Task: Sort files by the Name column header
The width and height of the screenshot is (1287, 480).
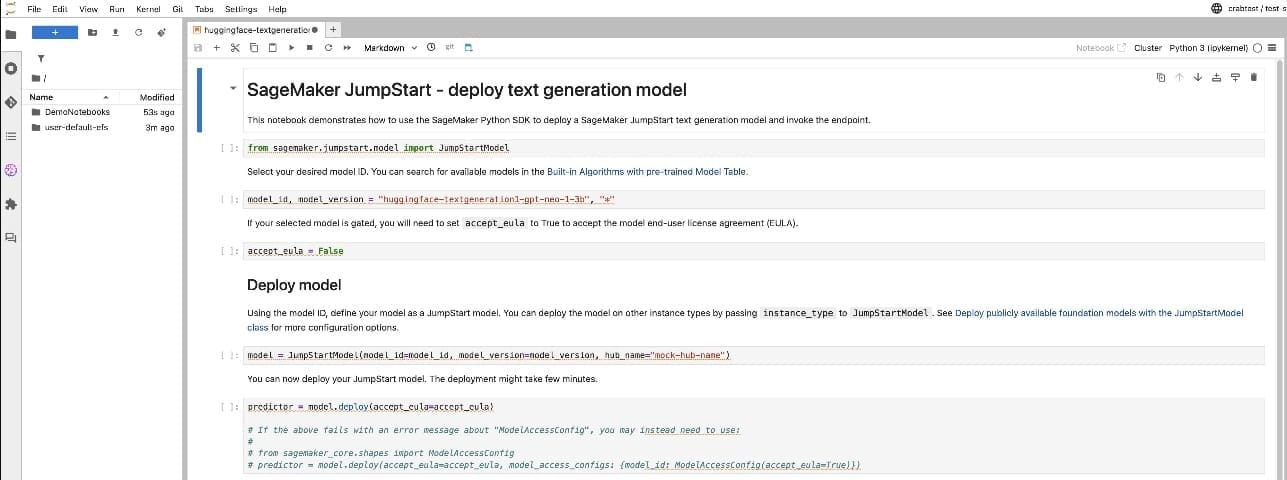Action: click(x=42, y=97)
